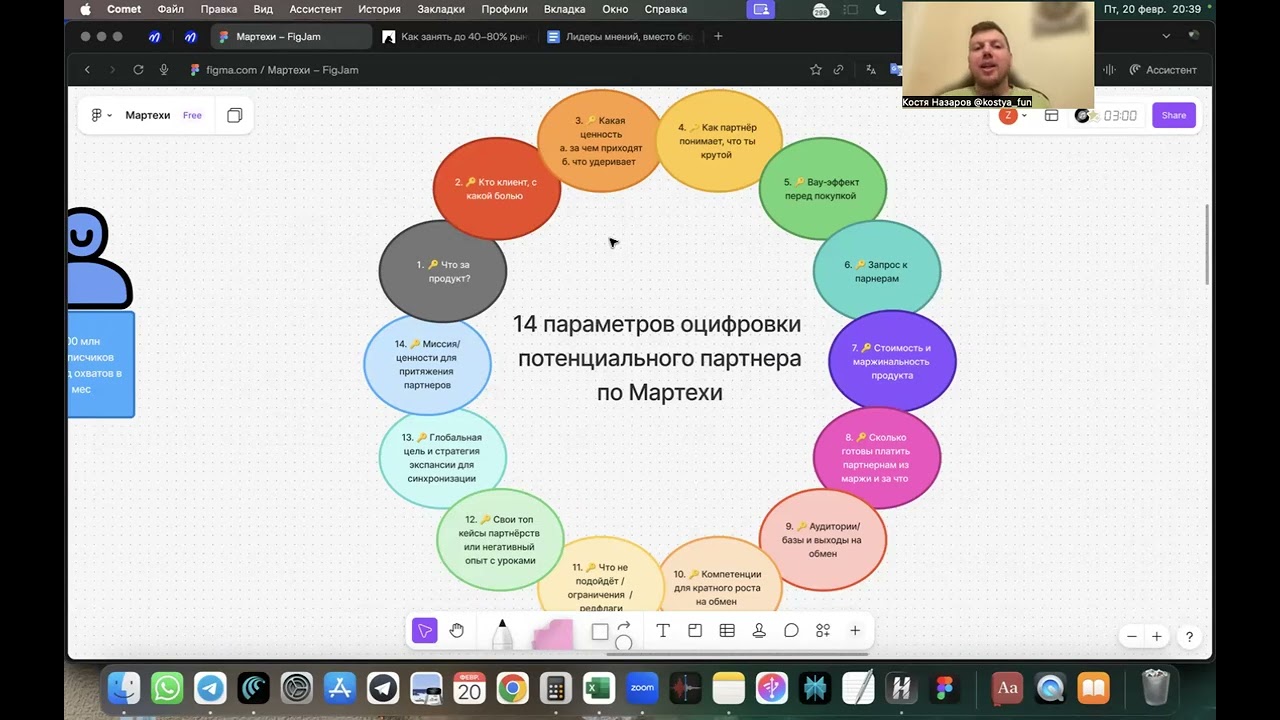Click the screen sharing menu bar icon
The height and width of the screenshot is (720, 1280).
[x=762, y=9]
